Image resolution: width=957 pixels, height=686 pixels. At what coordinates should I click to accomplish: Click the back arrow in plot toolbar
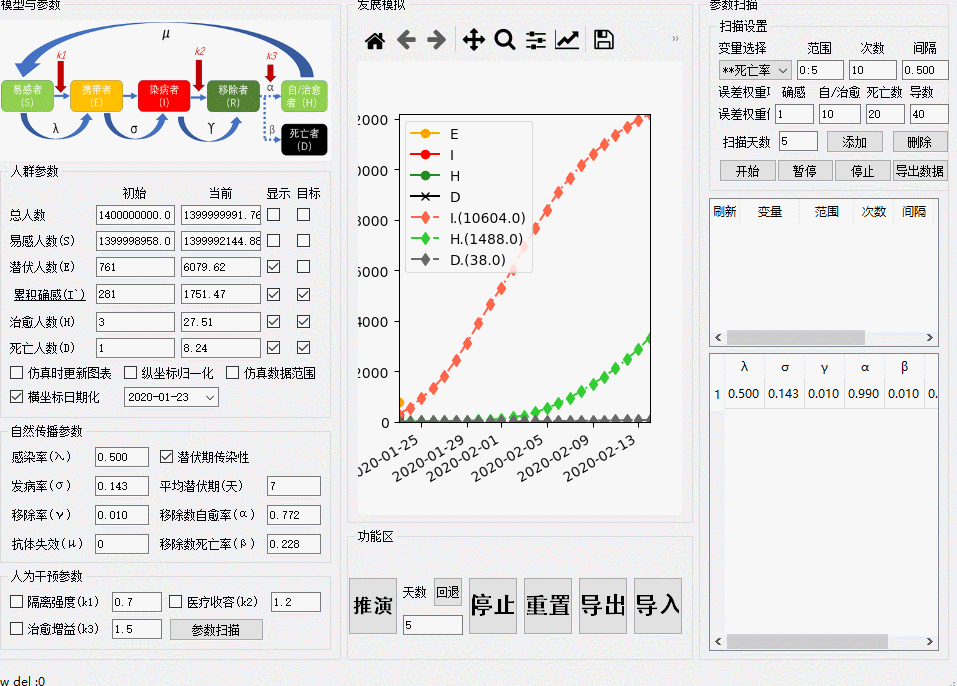click(406, 40)
